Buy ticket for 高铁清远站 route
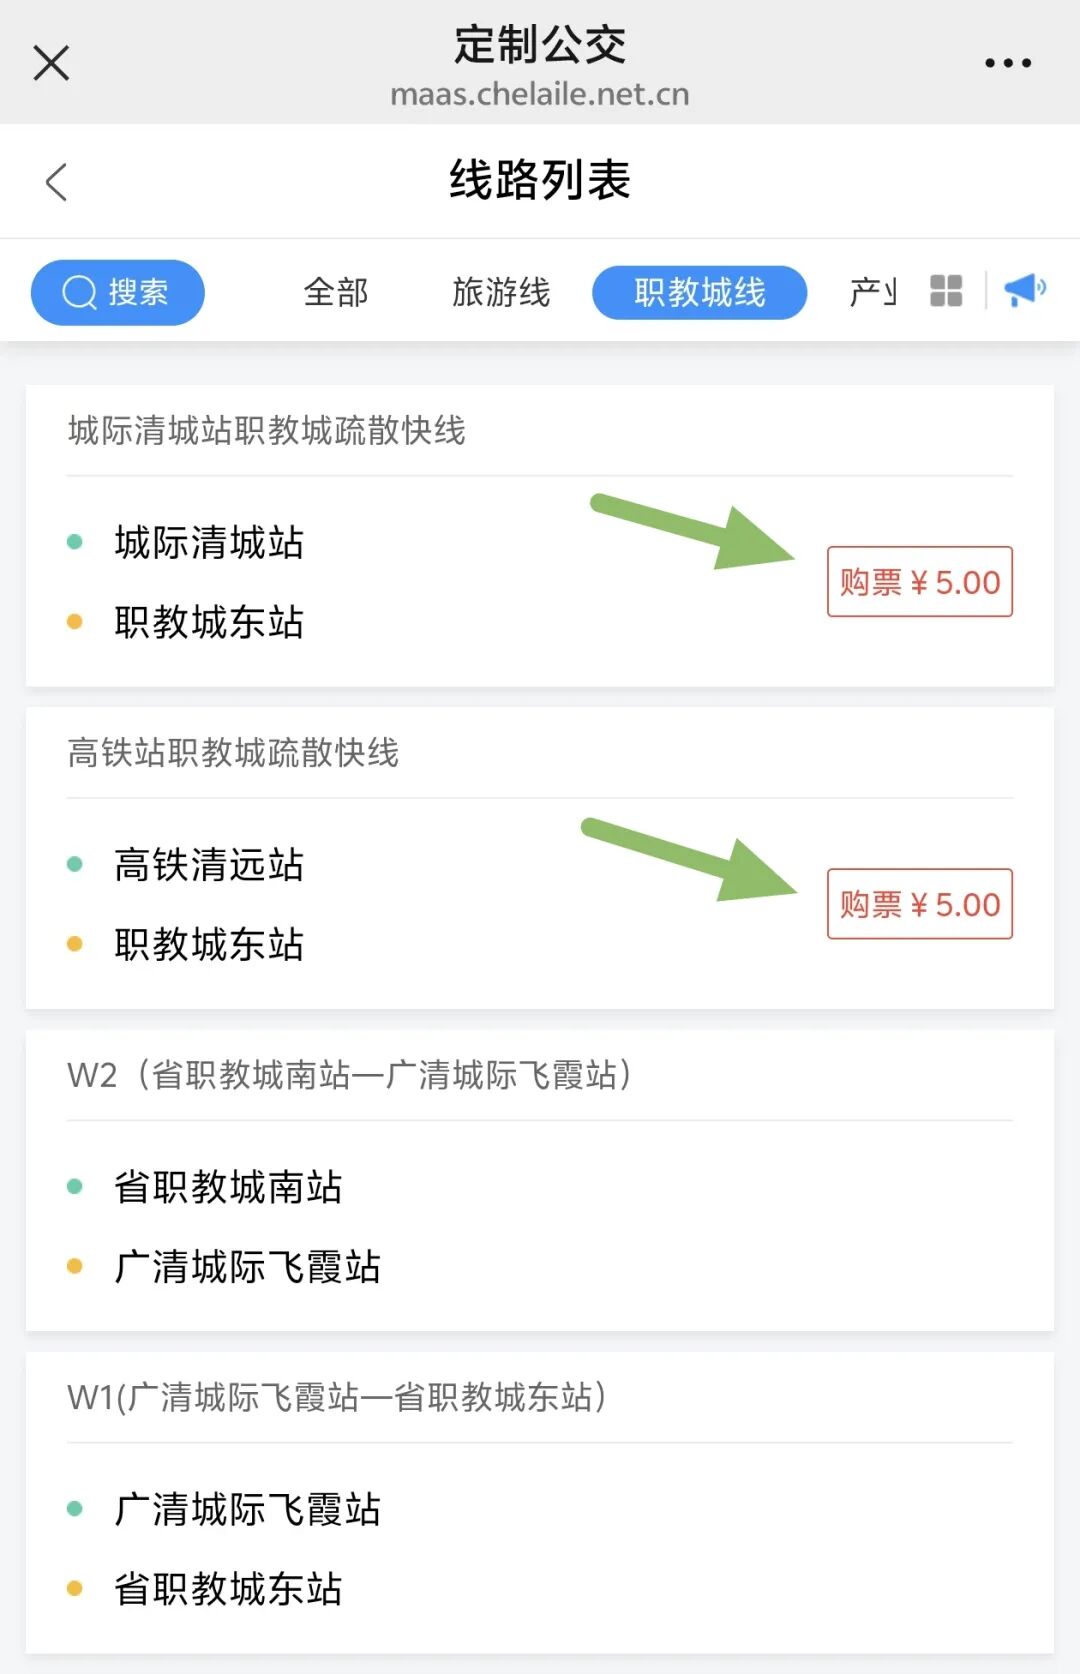 pyautogui.click(x=919, y=904)
